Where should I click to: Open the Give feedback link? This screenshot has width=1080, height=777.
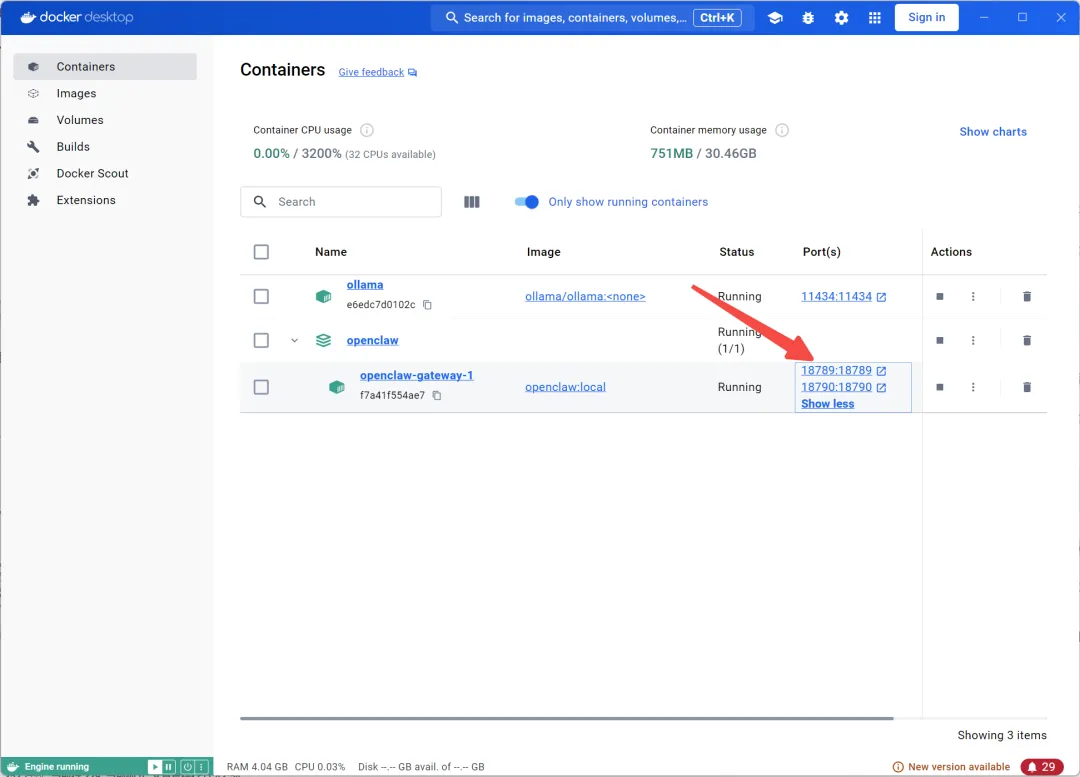(377, 72)
